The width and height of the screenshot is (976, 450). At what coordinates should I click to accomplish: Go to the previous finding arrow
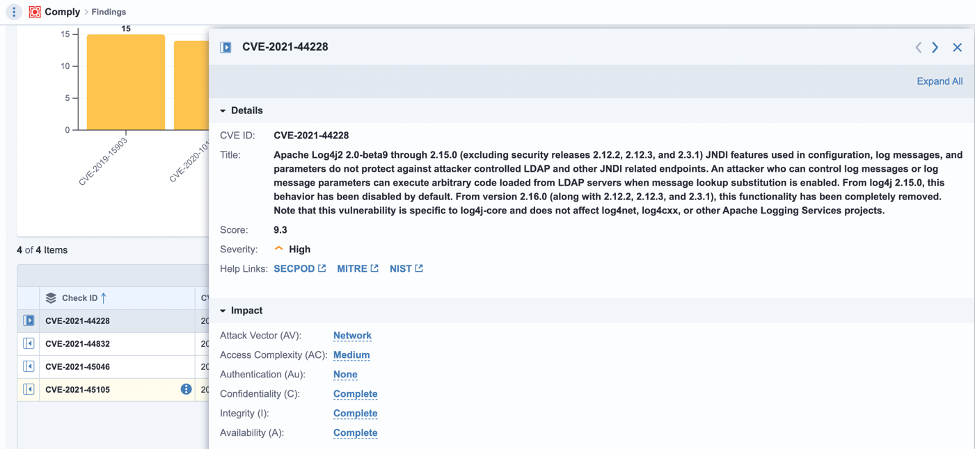[x=918, y=47]
